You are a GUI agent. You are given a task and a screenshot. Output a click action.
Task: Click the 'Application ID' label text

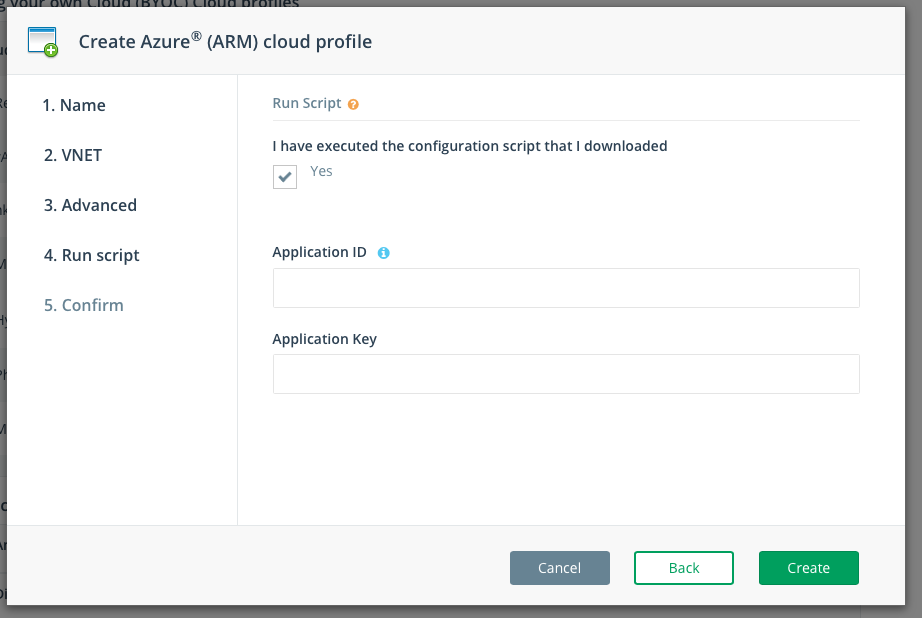click(x=319, y=252)
